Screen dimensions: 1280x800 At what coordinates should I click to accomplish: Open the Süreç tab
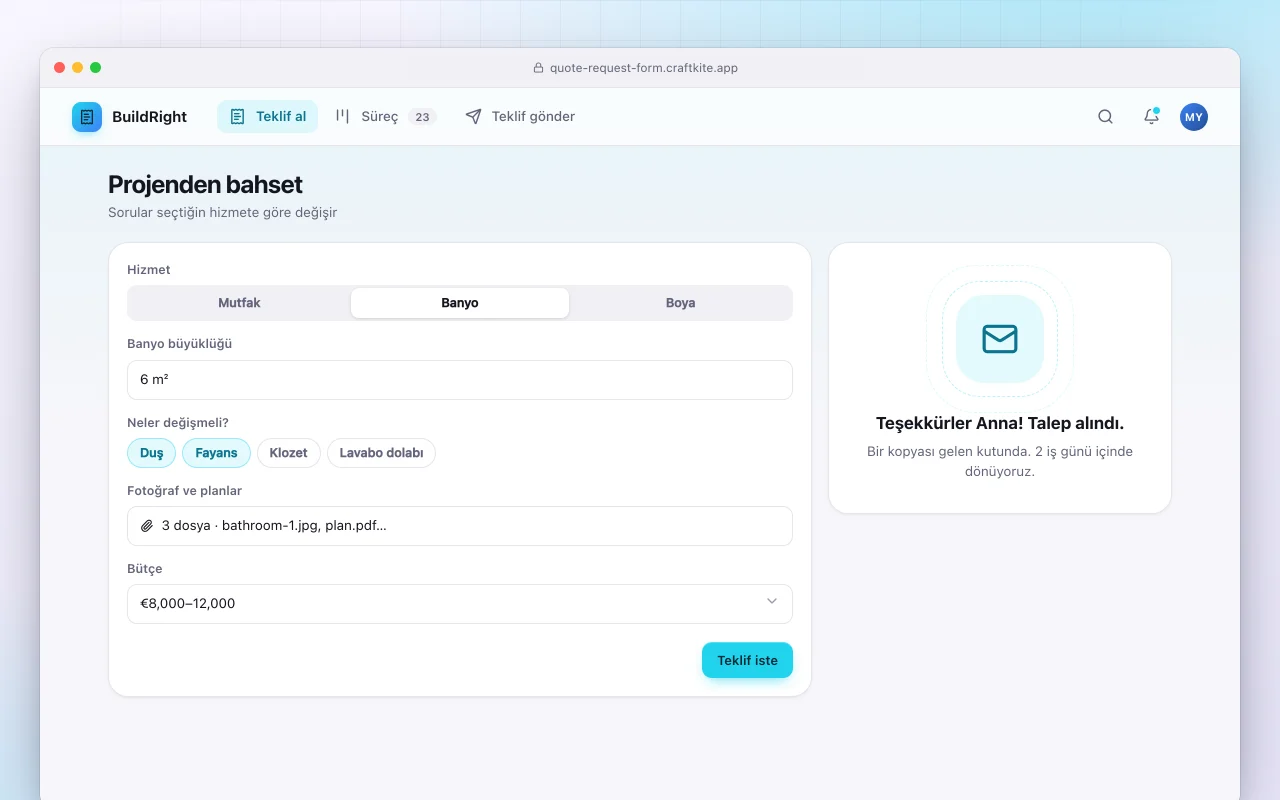[x=385, y=117]
